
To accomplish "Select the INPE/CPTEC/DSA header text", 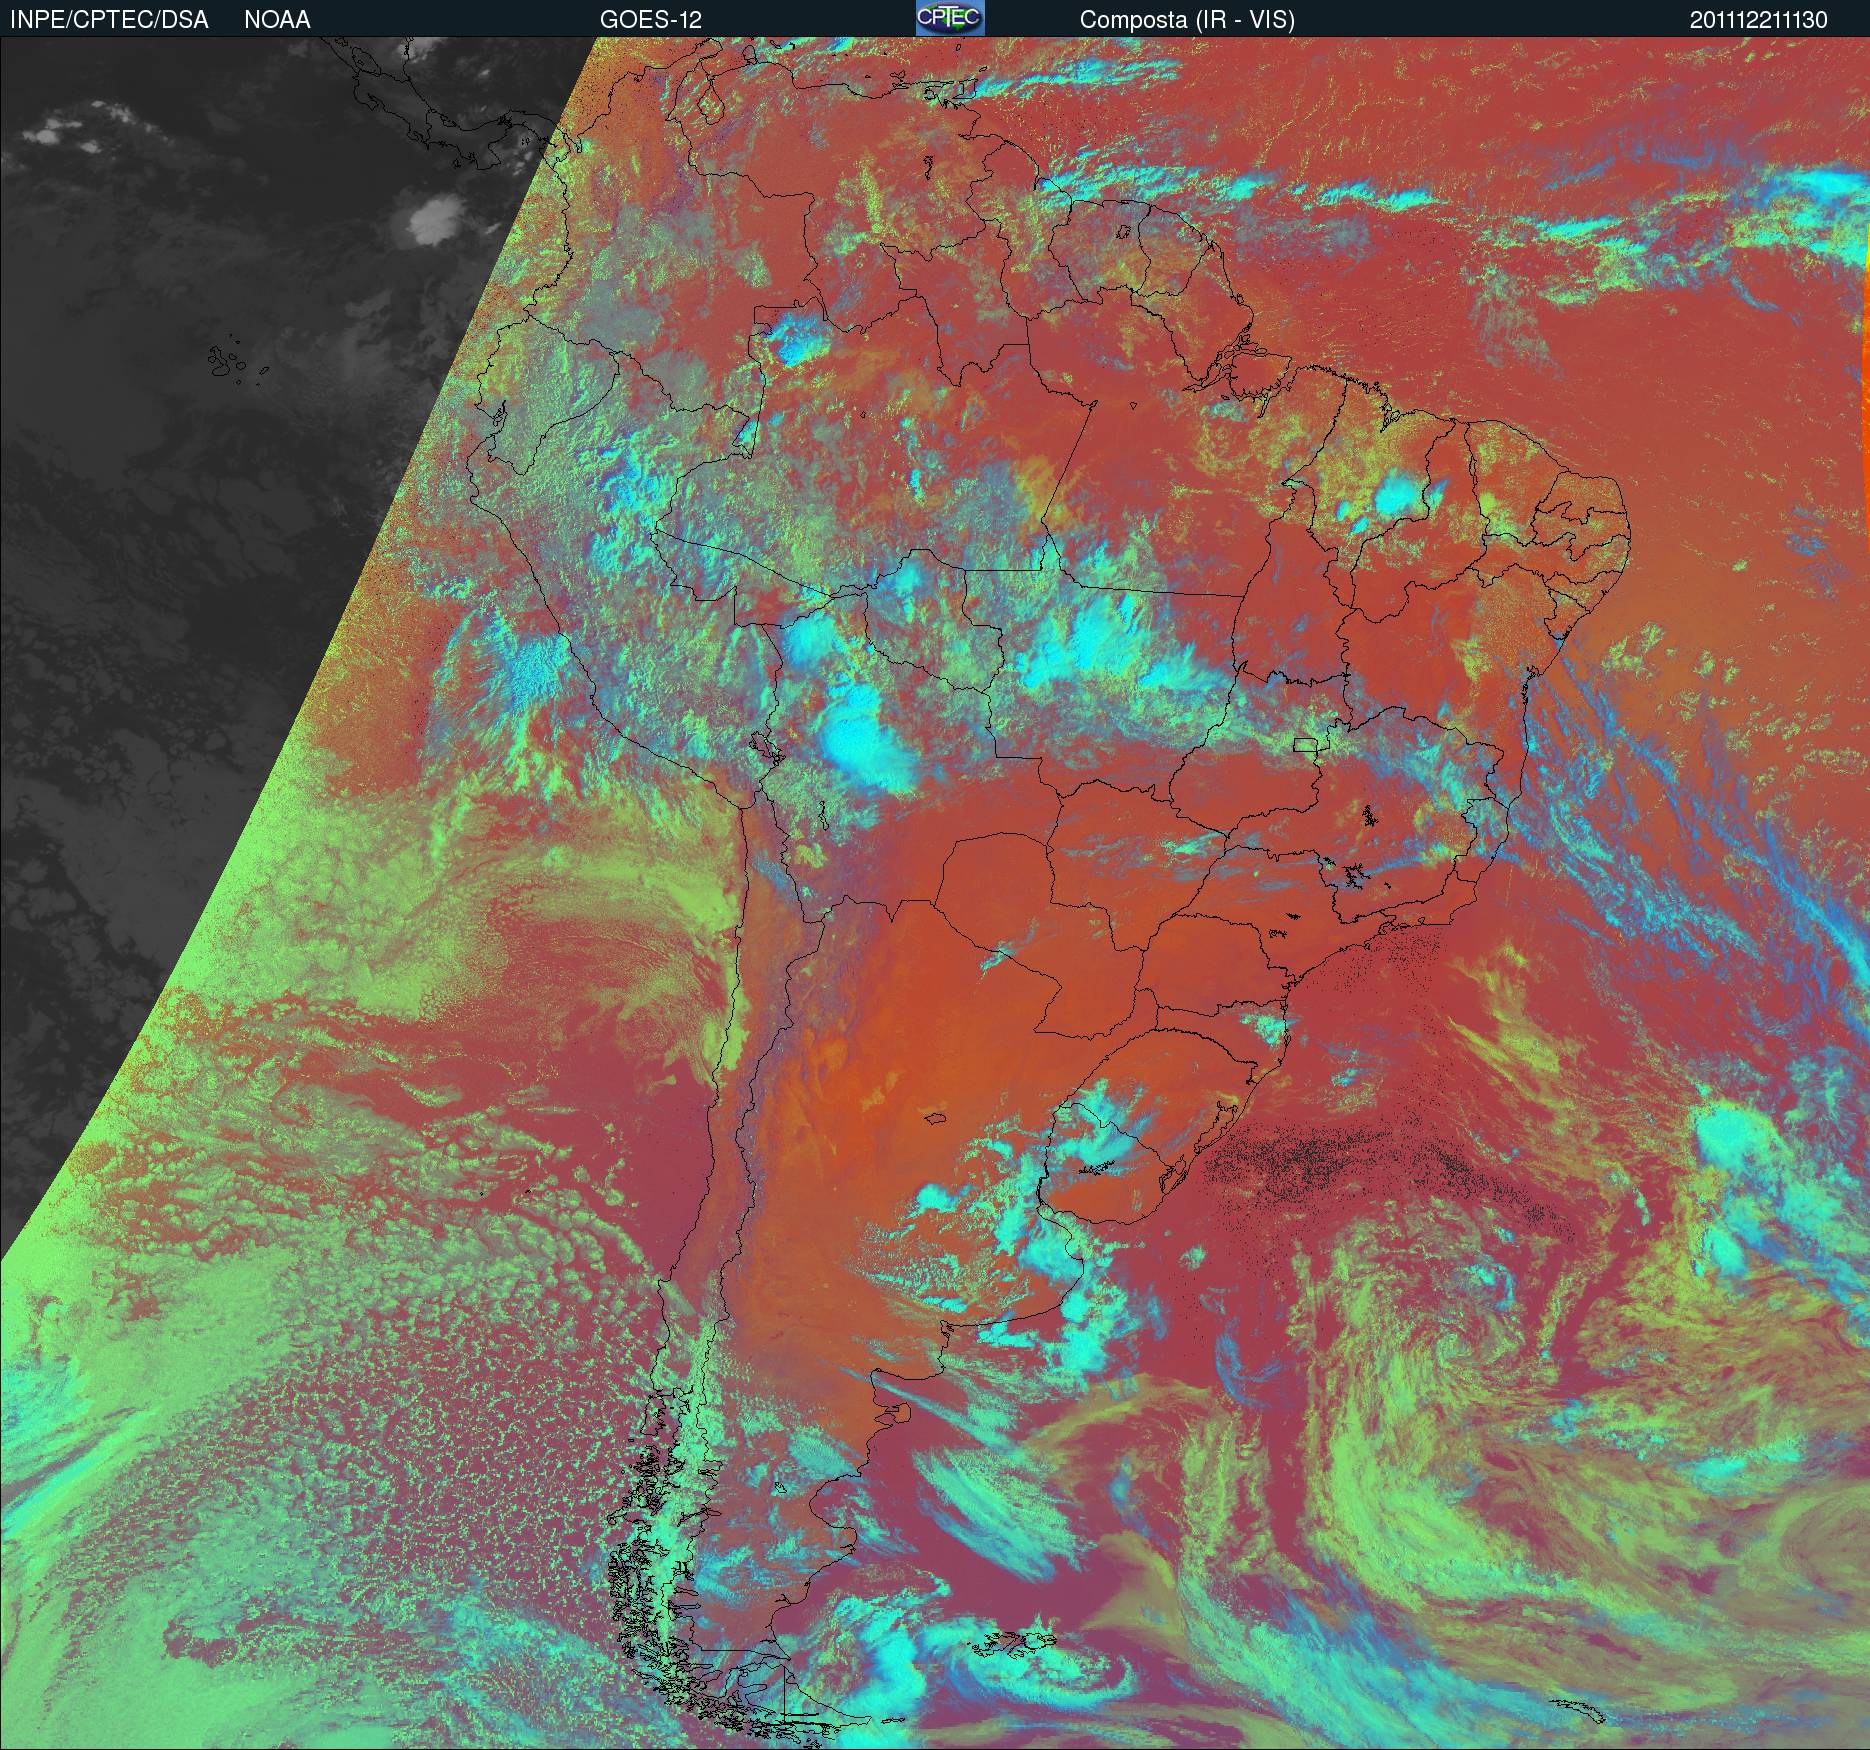I will pyautogui.click(x=109, y=20).
